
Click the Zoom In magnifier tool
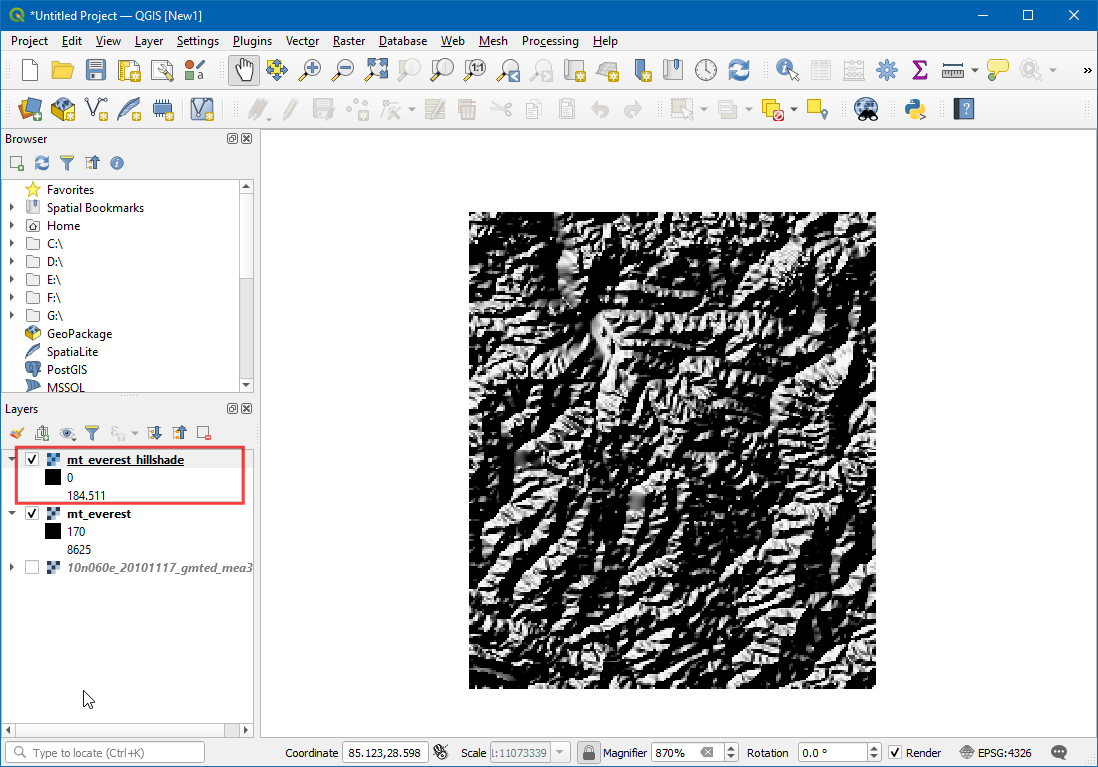(311, 70)
